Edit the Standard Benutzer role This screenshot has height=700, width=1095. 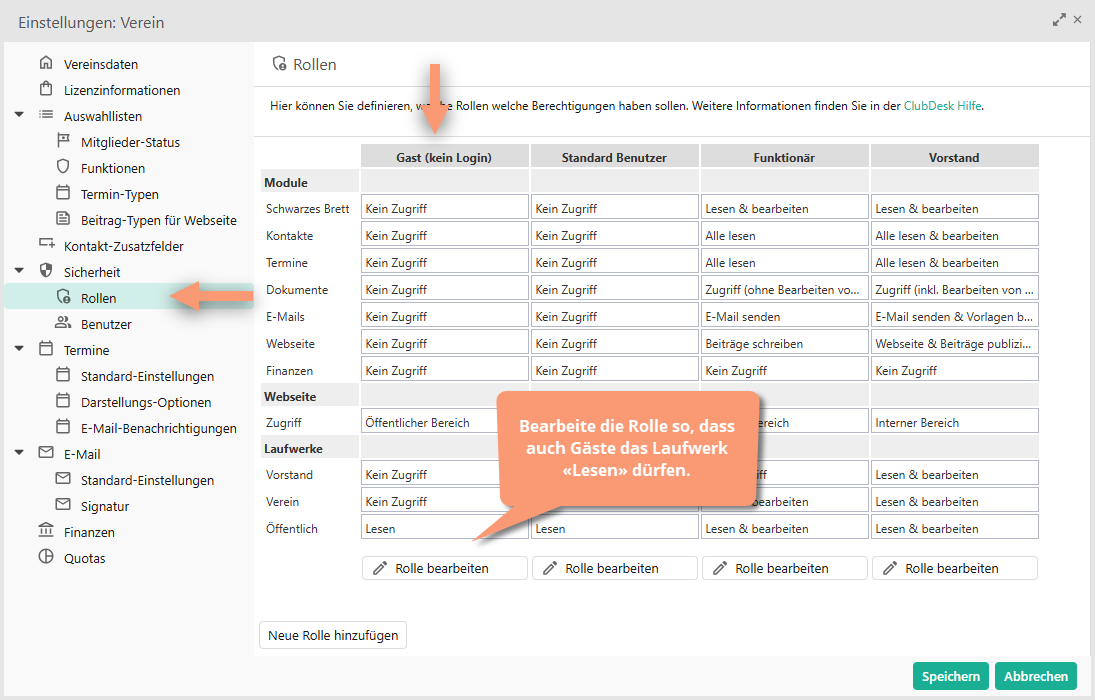point(615,568)
